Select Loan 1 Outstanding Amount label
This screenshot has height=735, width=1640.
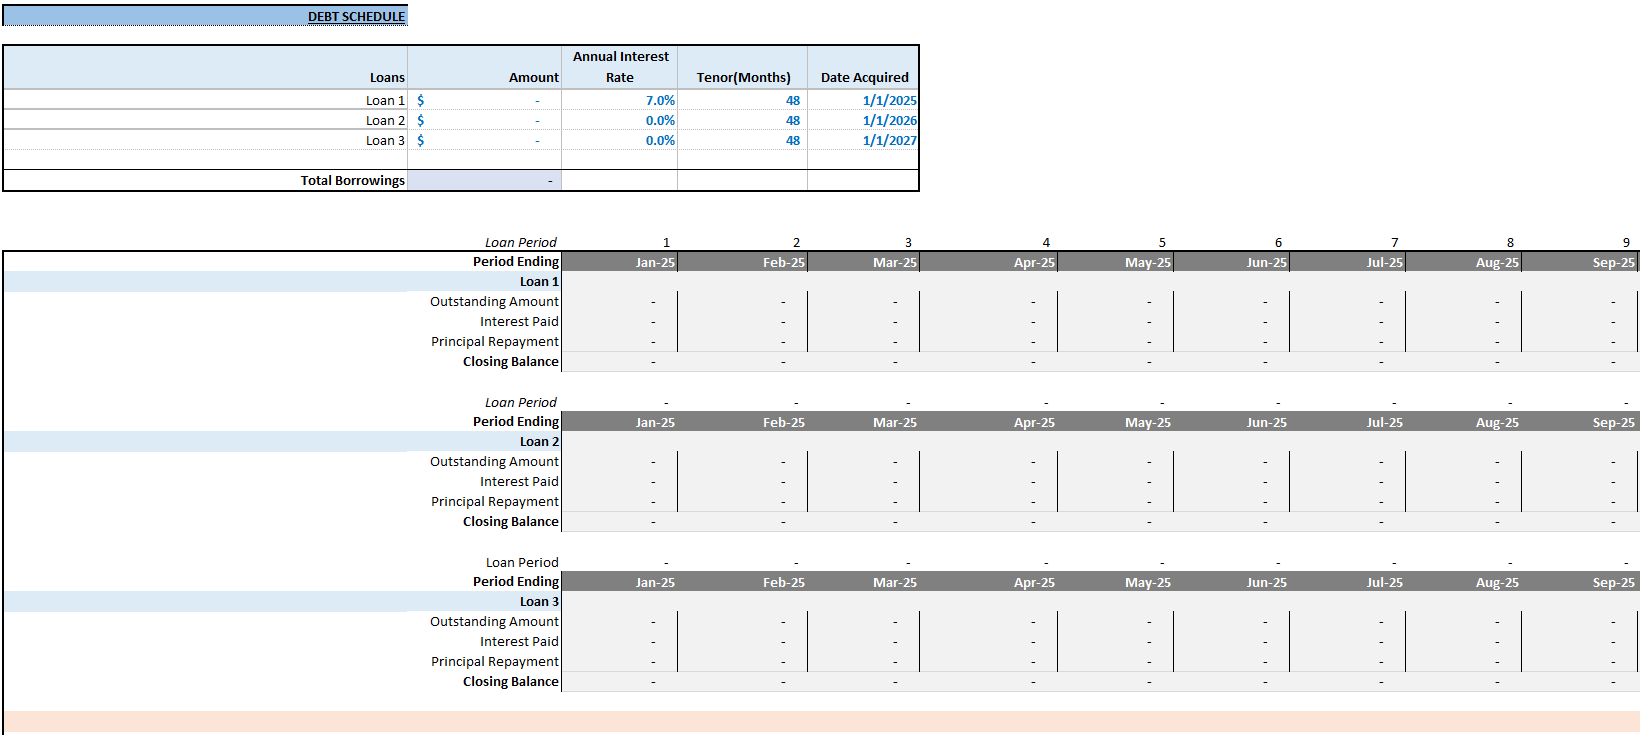click(494, 301)
